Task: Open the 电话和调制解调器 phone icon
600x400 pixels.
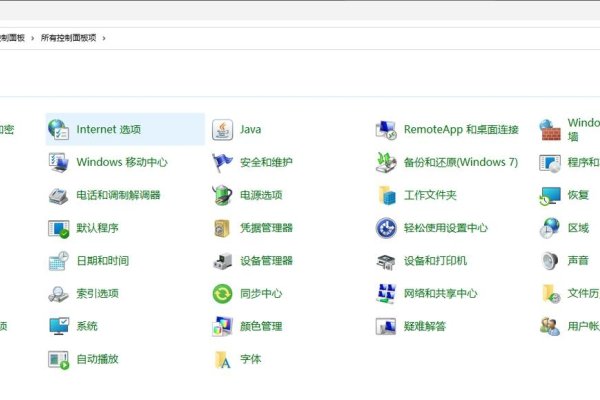Action: point(59,195)
